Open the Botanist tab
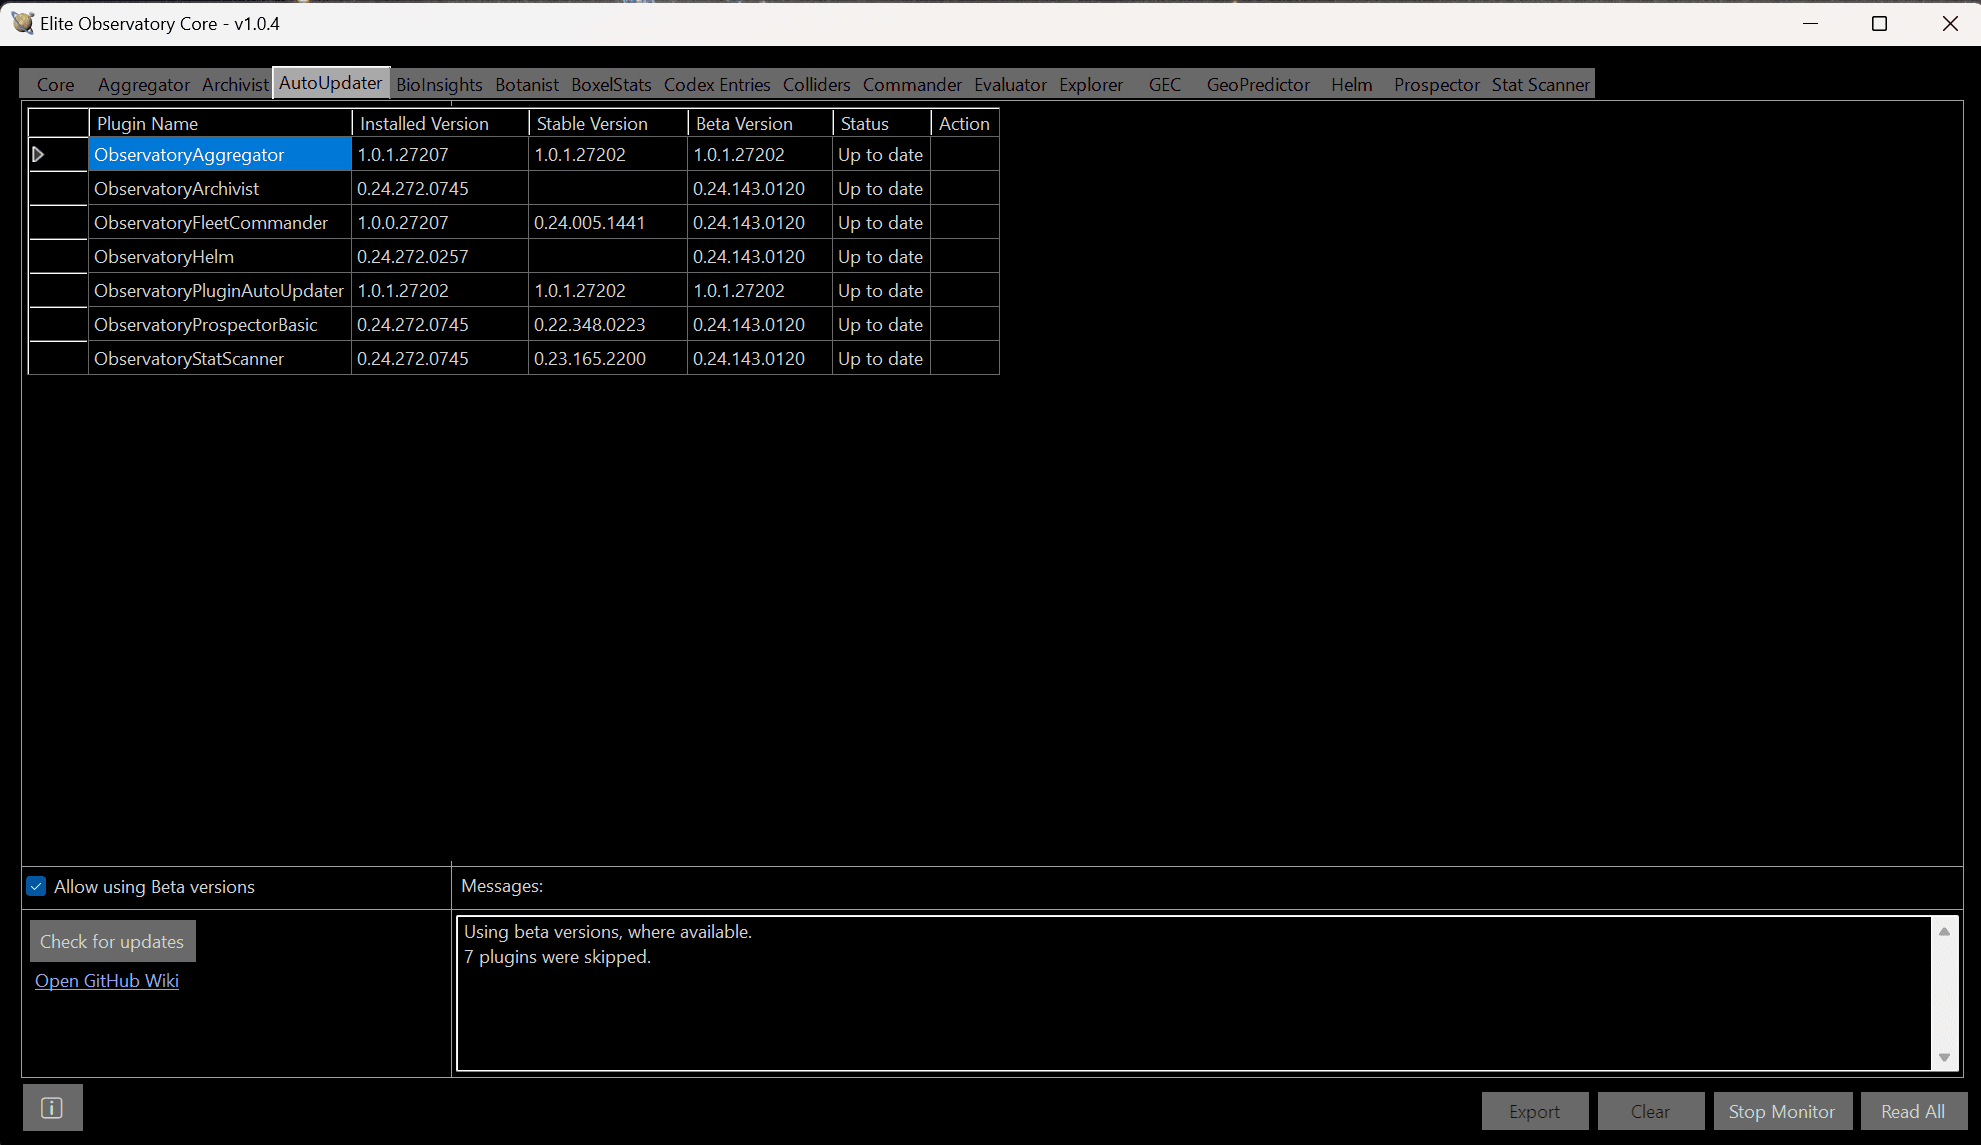The width and height of the screenshot is (1981, 1145). [x=527, y=85]
